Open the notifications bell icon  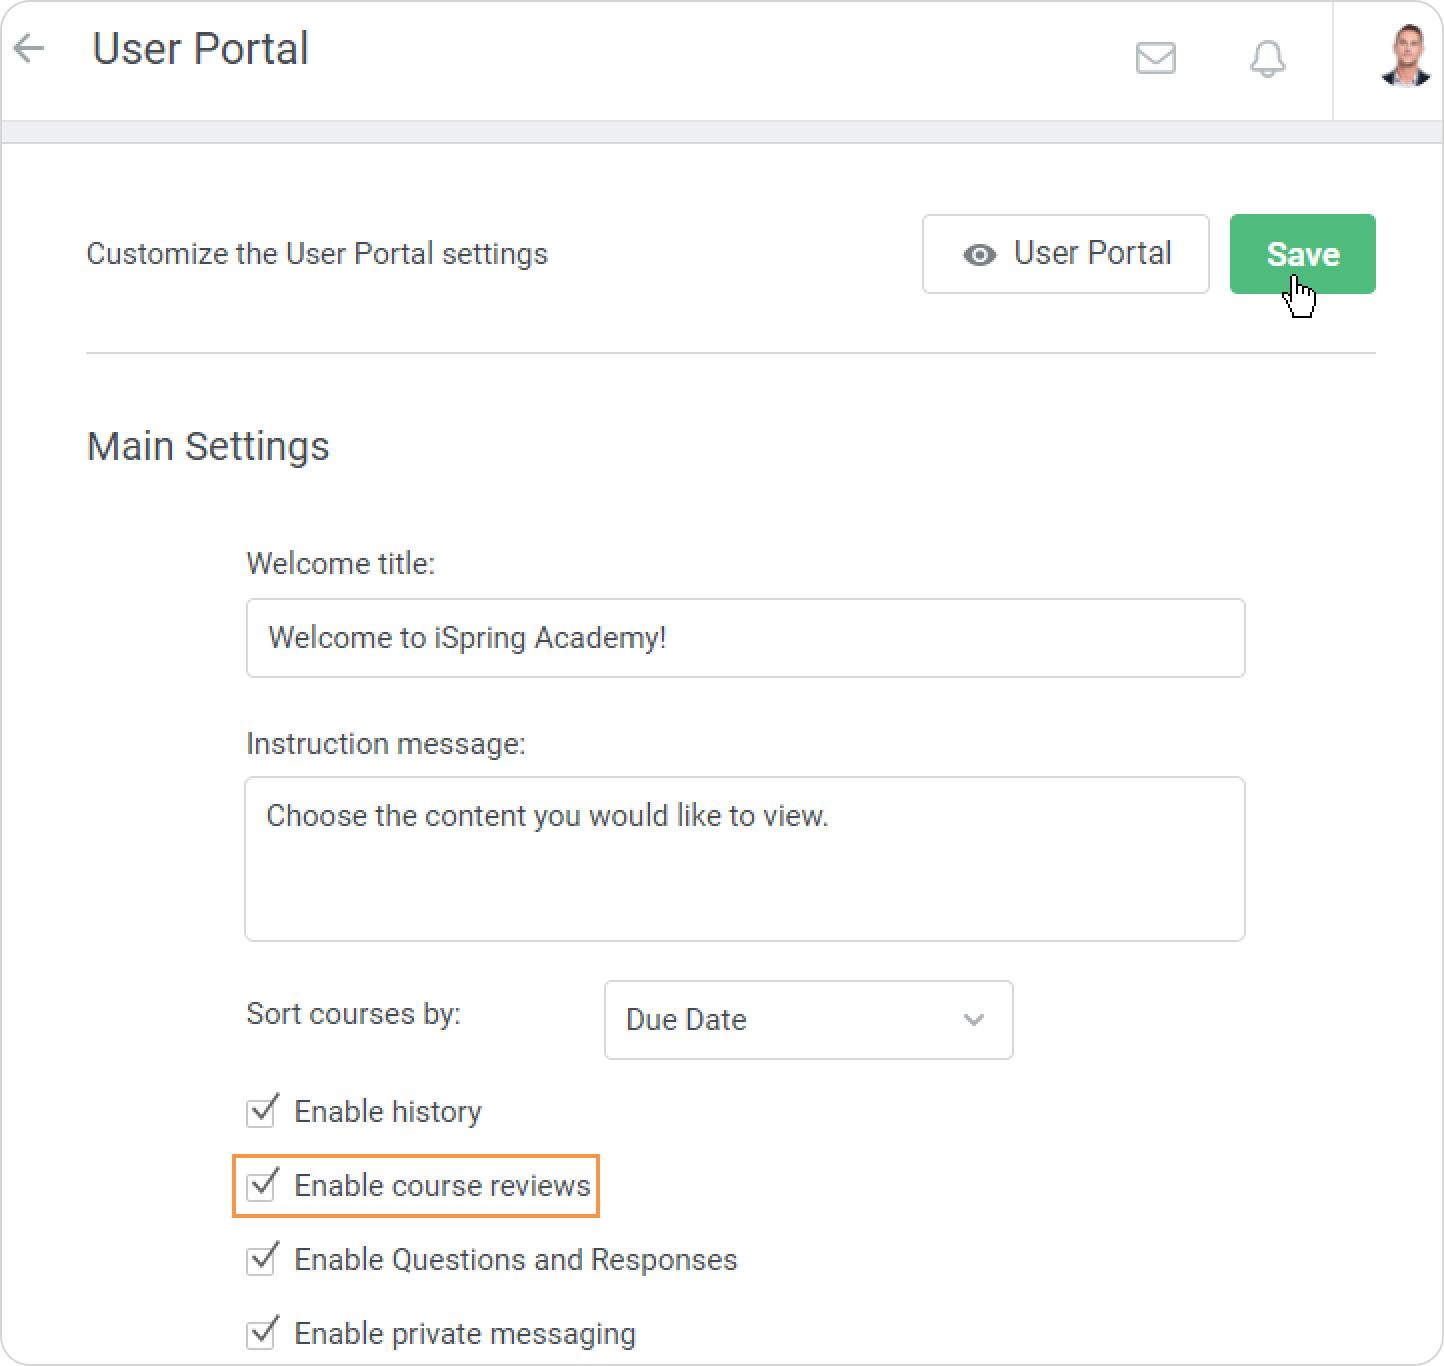point(1267,59)
